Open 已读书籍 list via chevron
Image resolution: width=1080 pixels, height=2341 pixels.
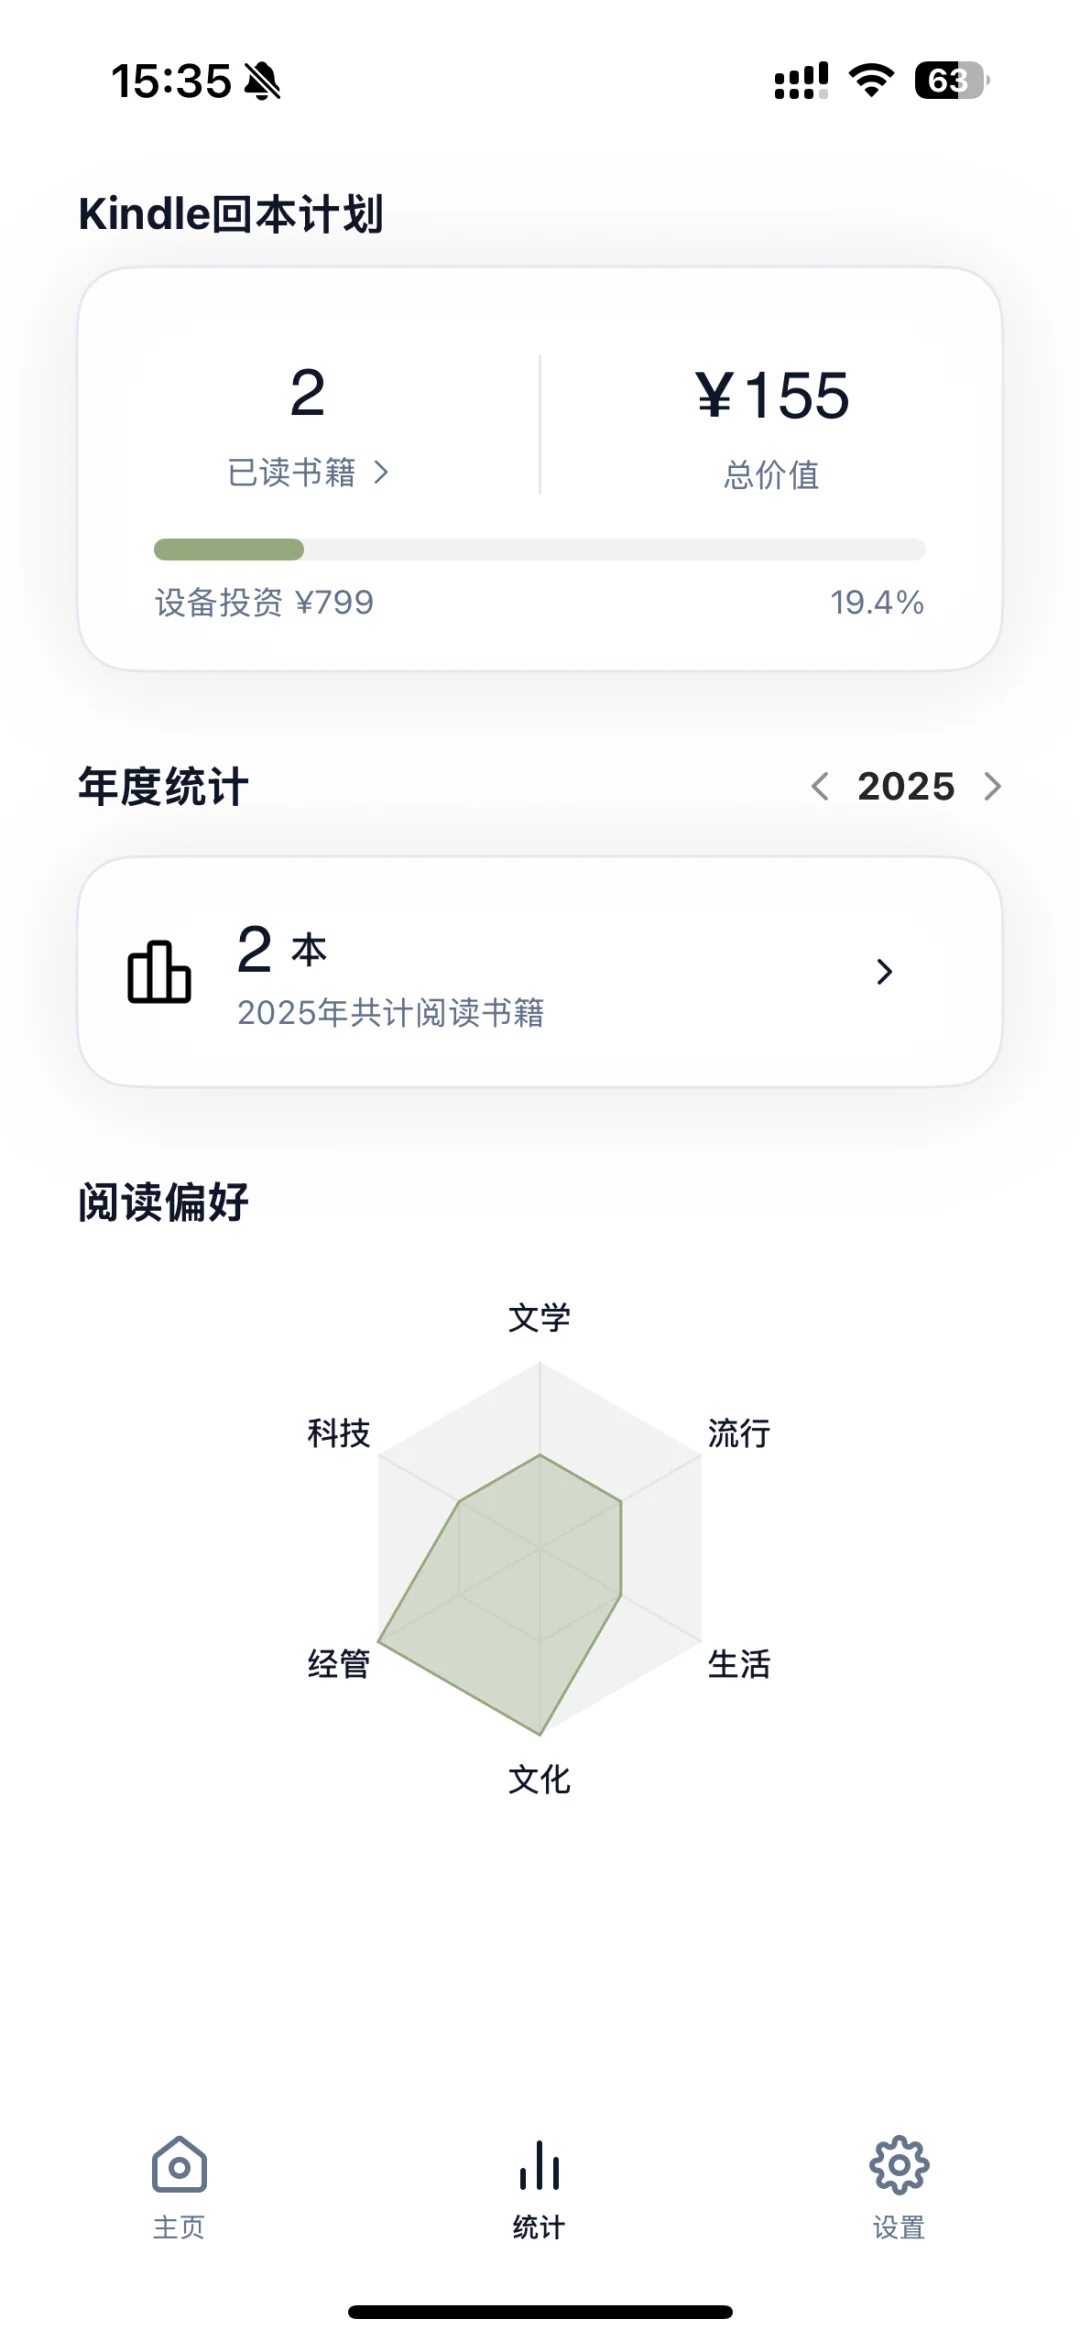click(x=381, y=472)
